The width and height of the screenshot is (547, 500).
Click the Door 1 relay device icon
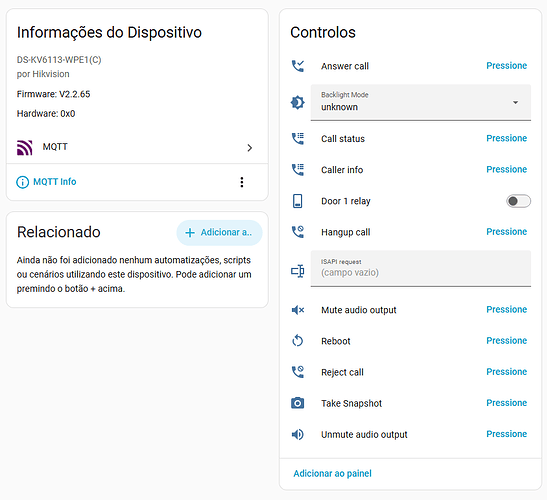(x=298, y=201)
